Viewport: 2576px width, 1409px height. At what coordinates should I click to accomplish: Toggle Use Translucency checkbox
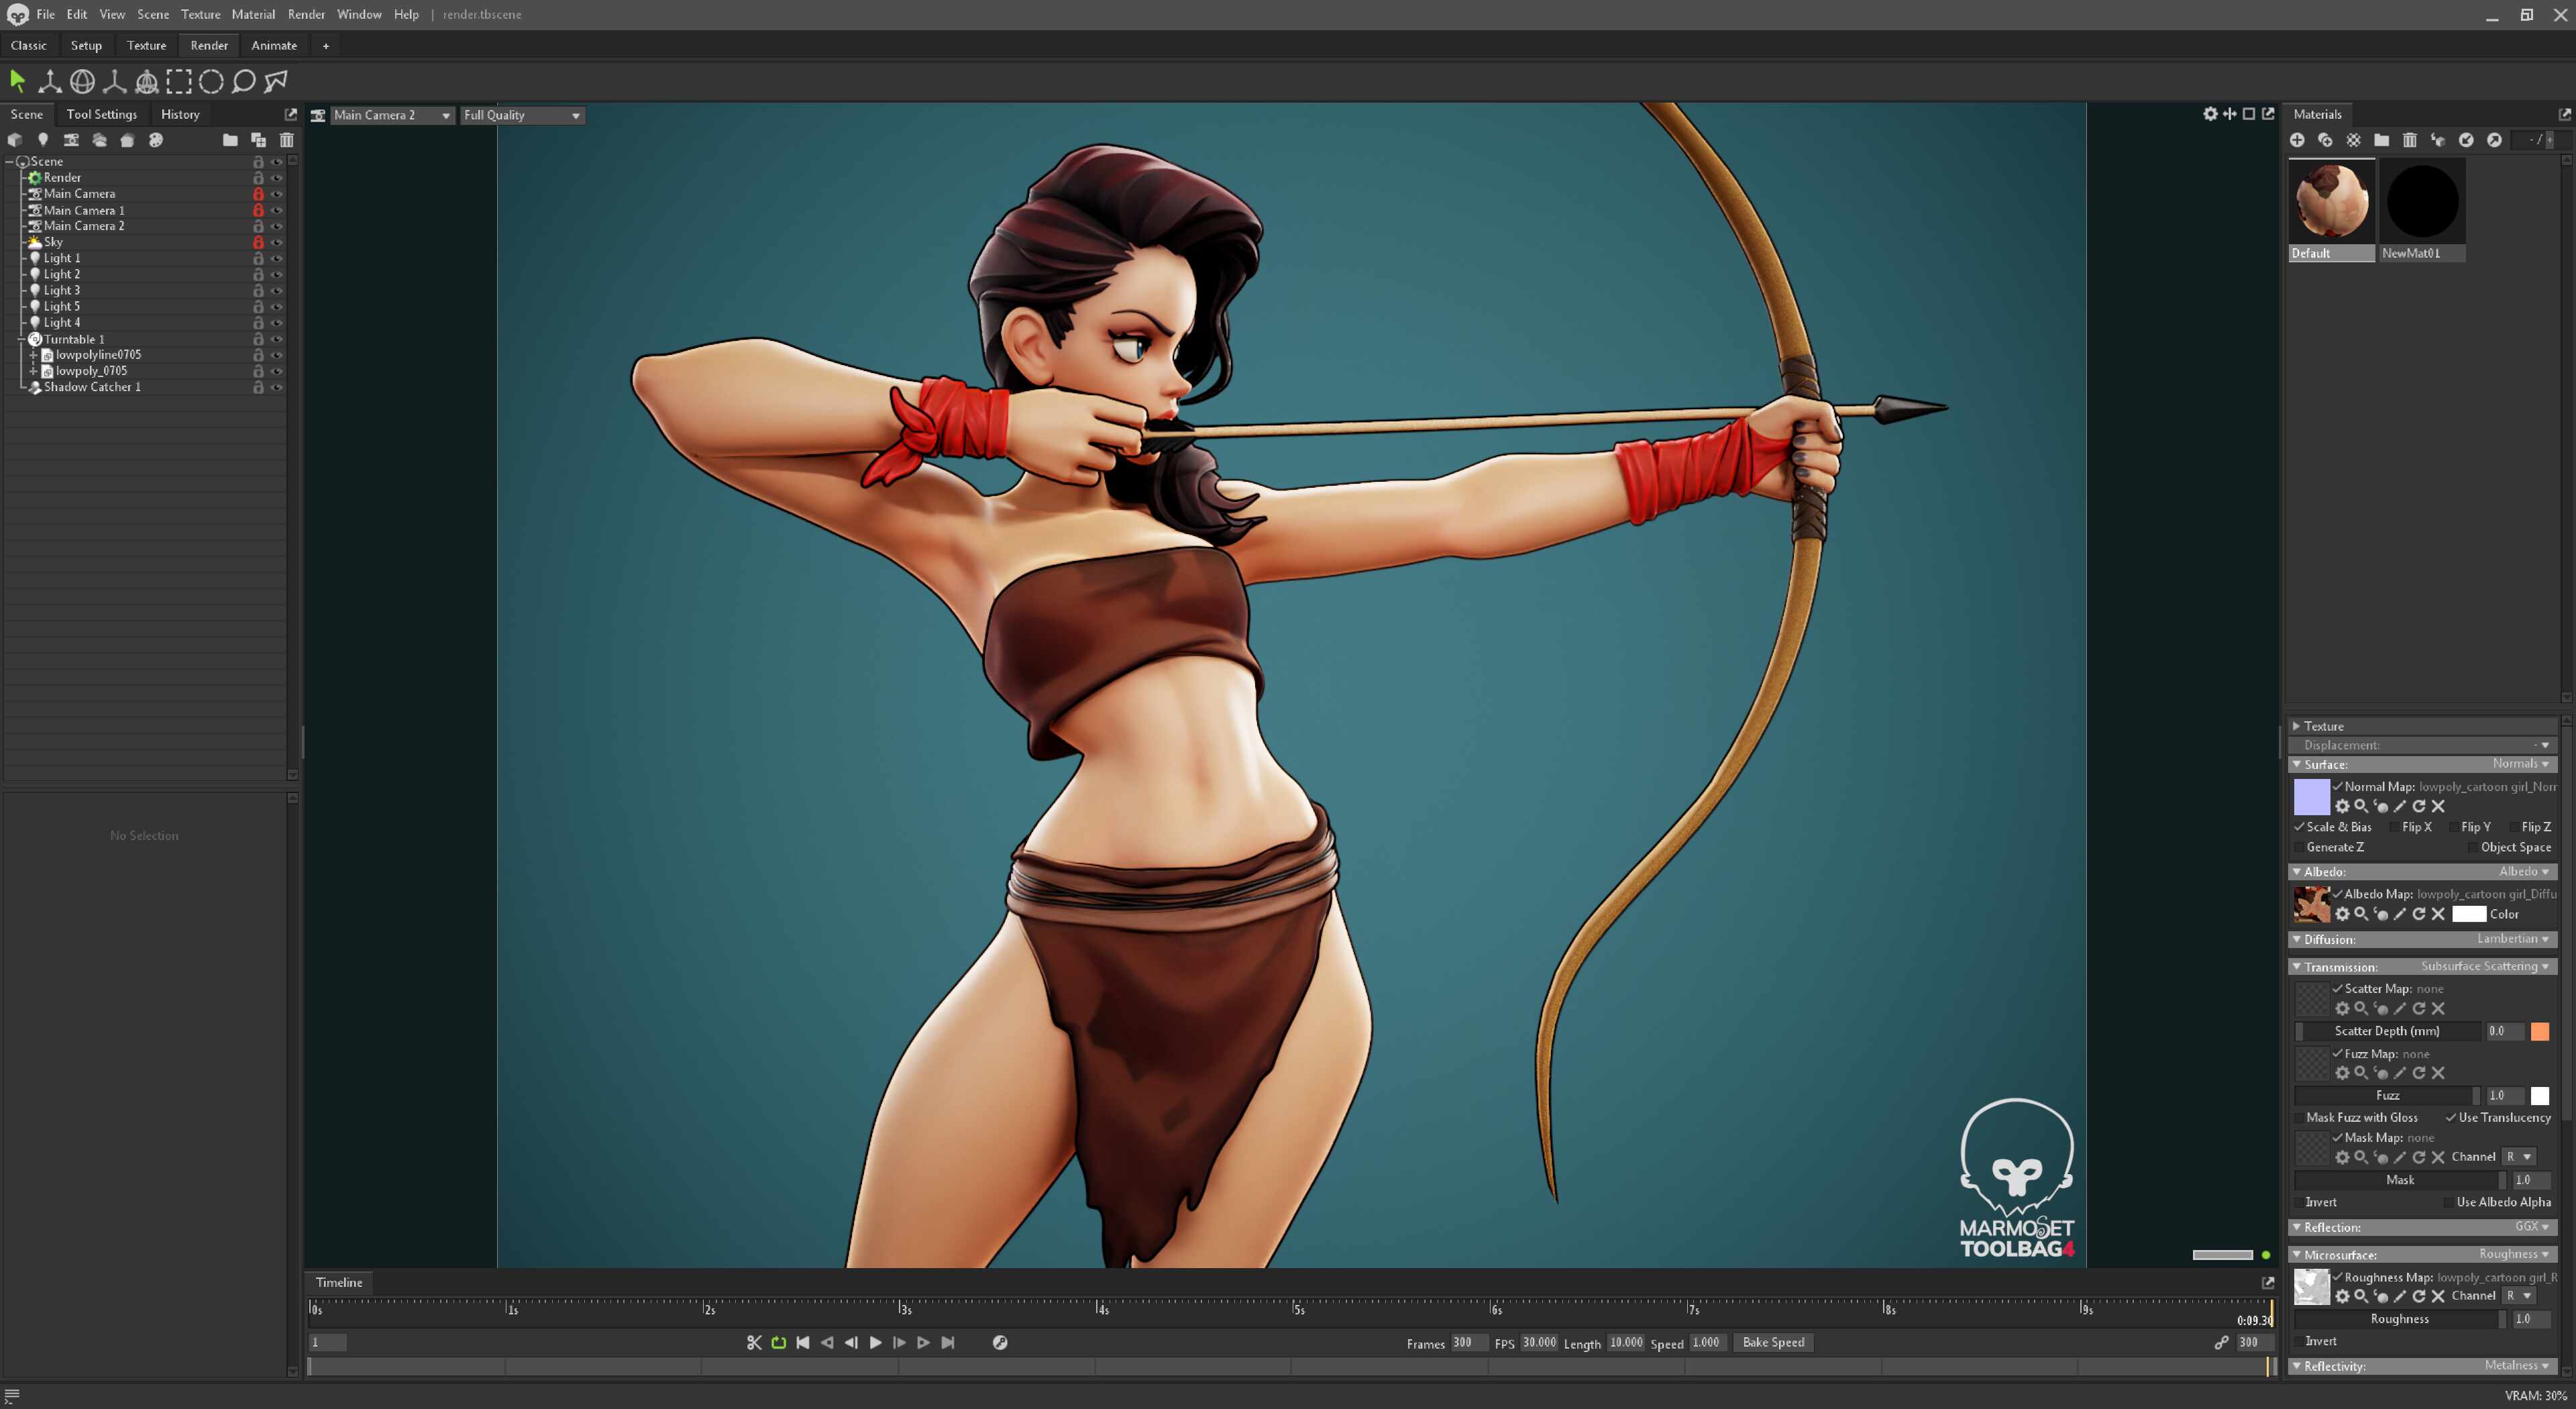[2451, 1117]
